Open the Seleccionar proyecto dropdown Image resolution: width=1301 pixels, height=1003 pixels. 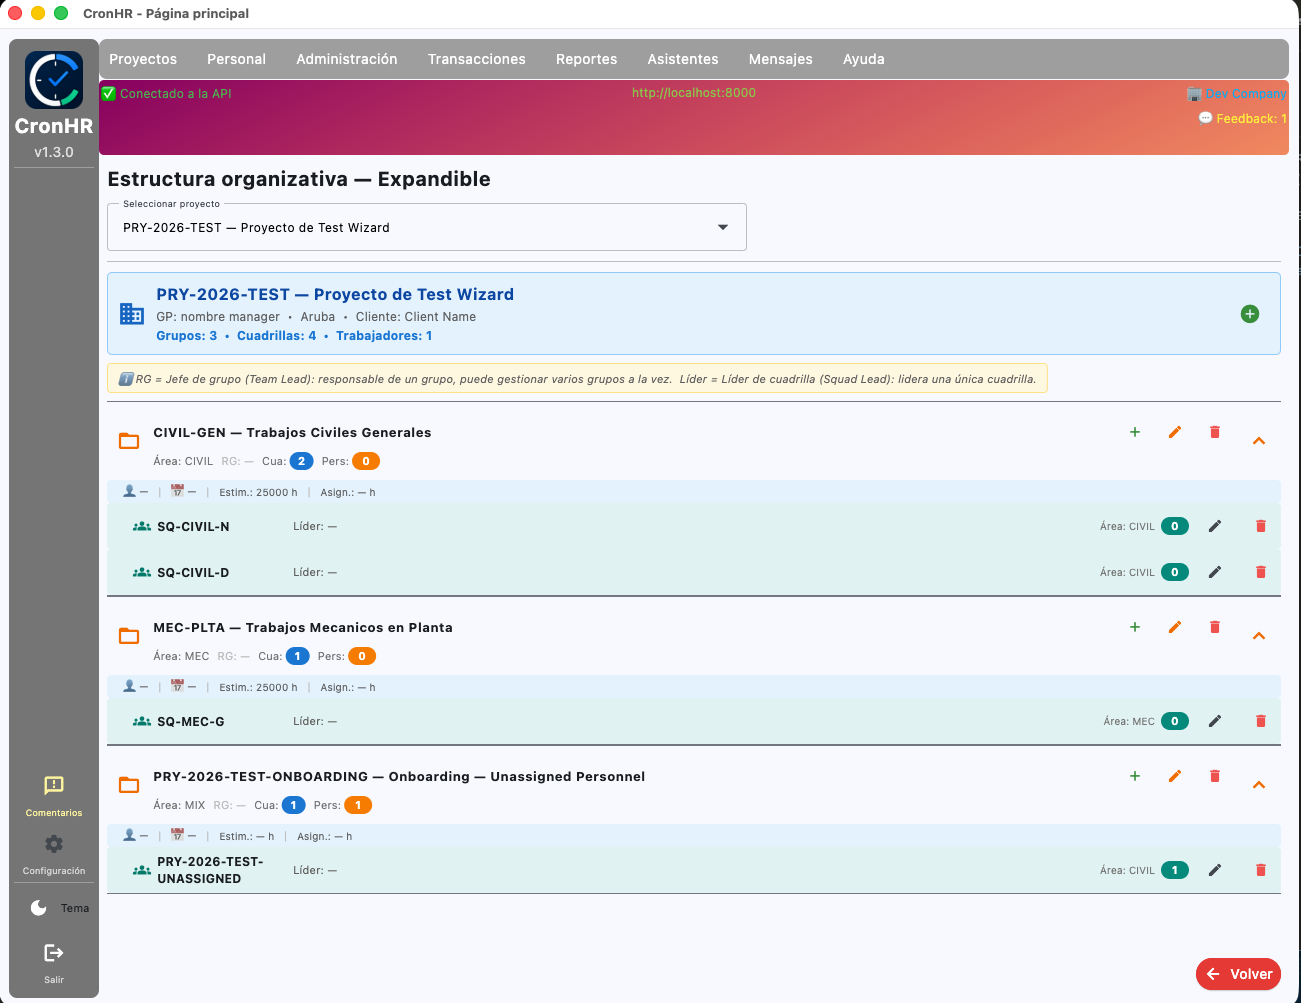[427, 227]
